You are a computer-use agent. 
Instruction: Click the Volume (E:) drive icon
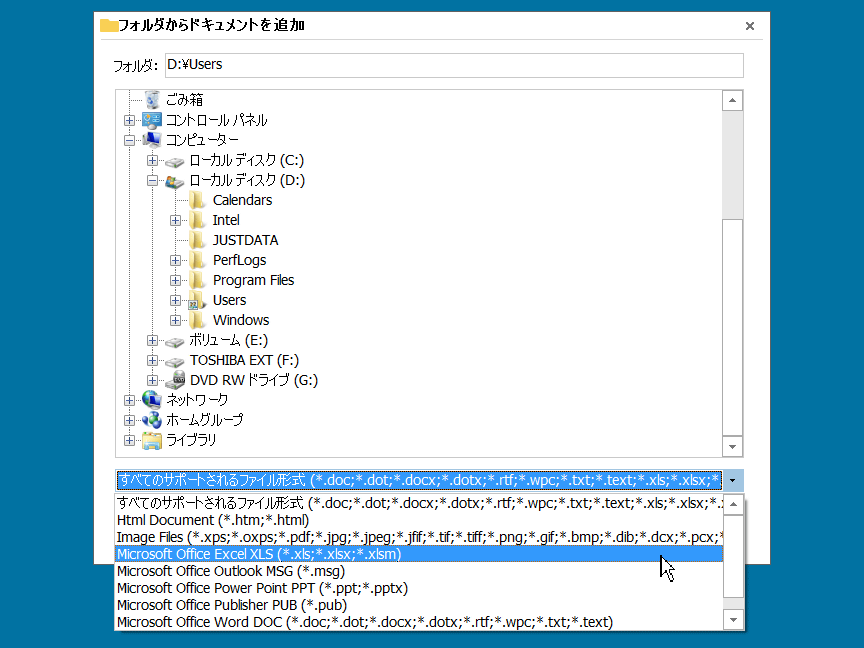click(175, 342)
